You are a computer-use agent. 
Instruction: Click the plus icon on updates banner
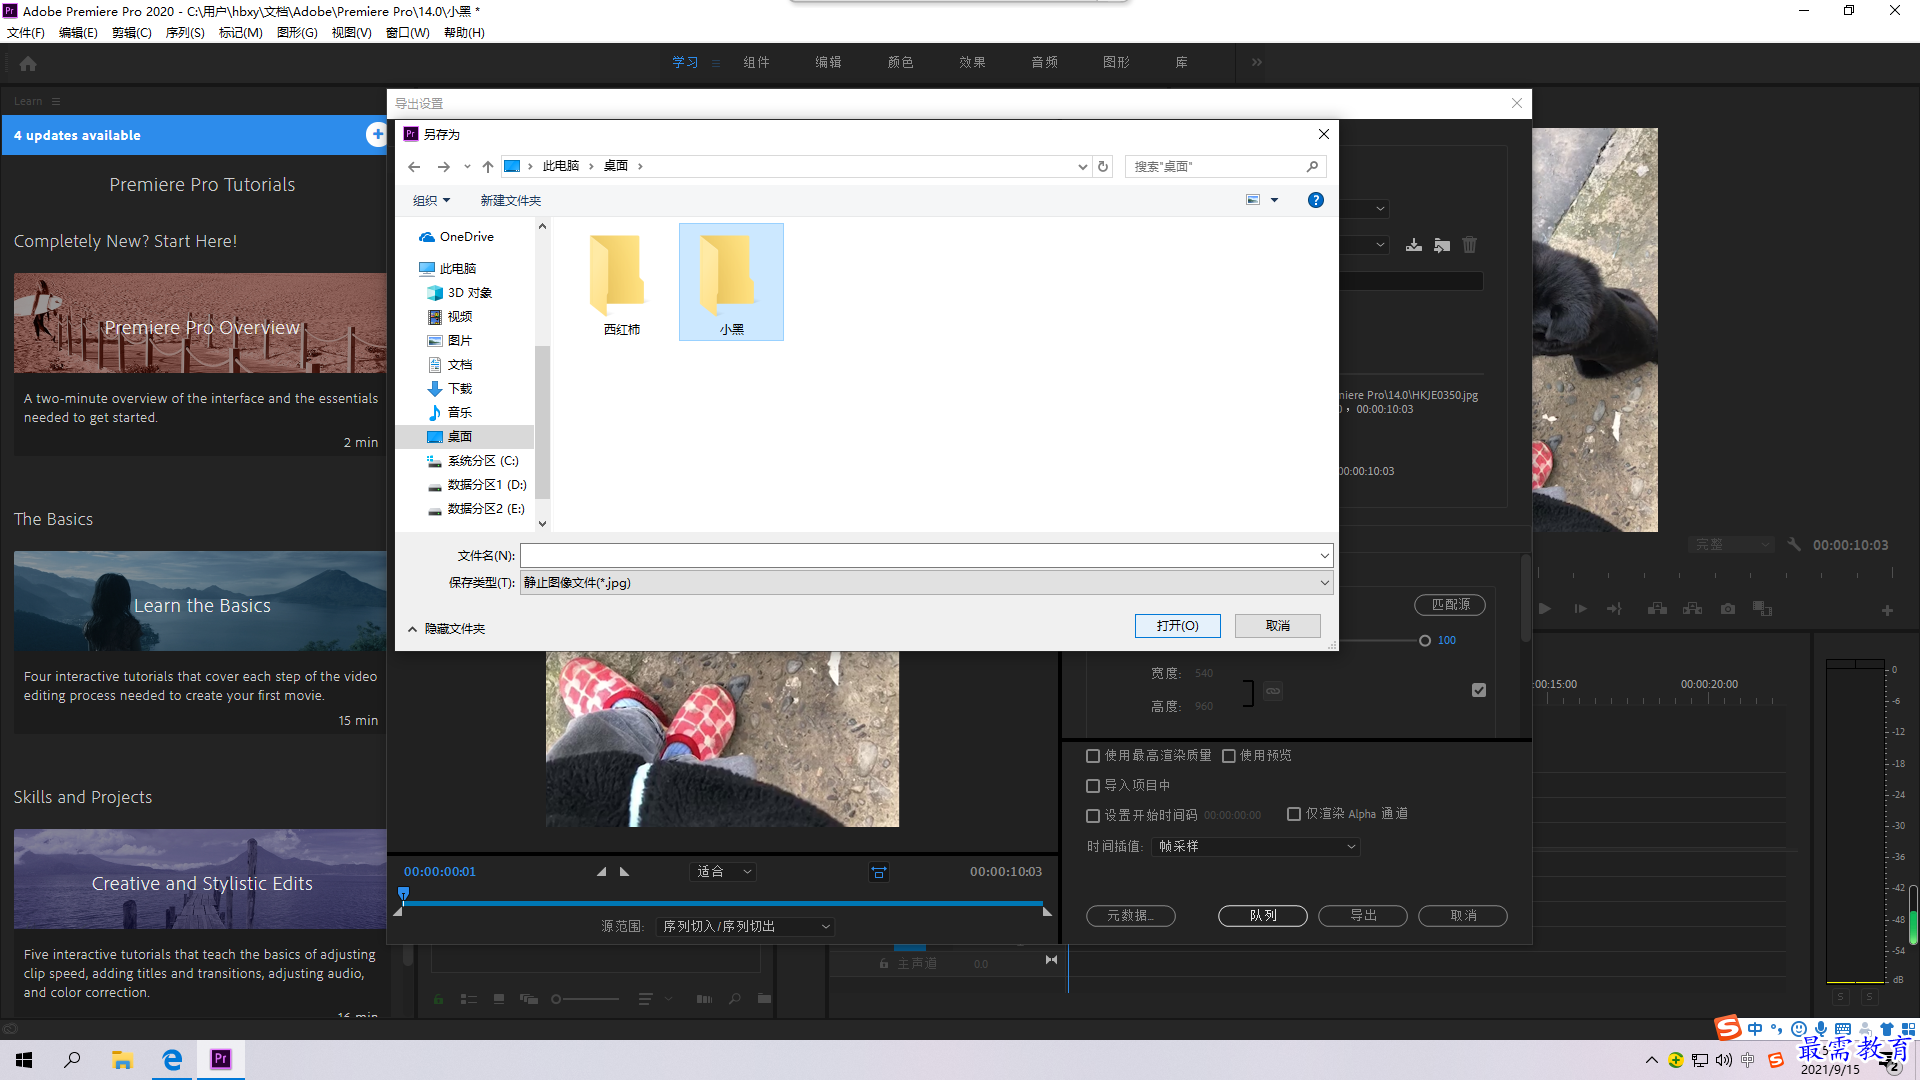(x=377, y=134)
